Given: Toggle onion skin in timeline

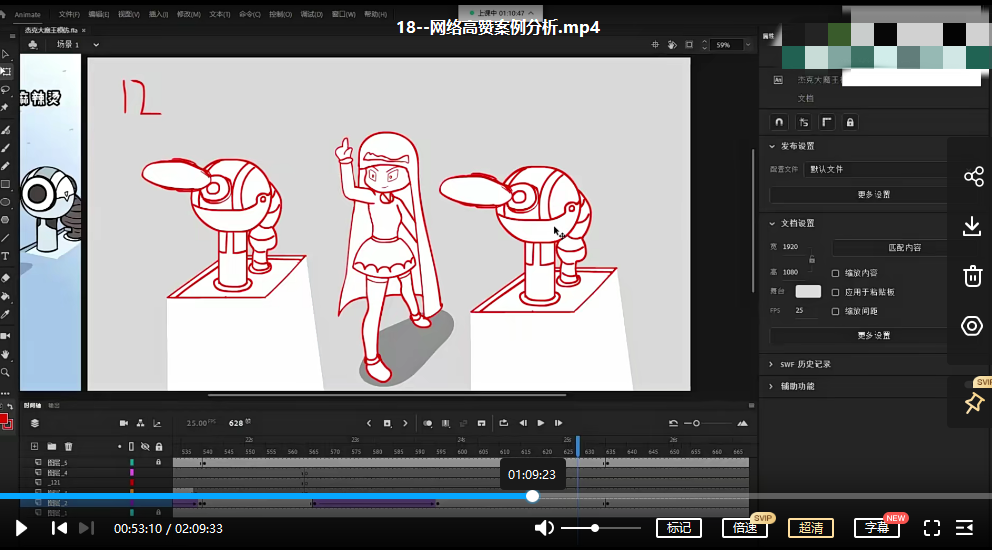Looking at the screenshot, I should [x=428, y=423].
